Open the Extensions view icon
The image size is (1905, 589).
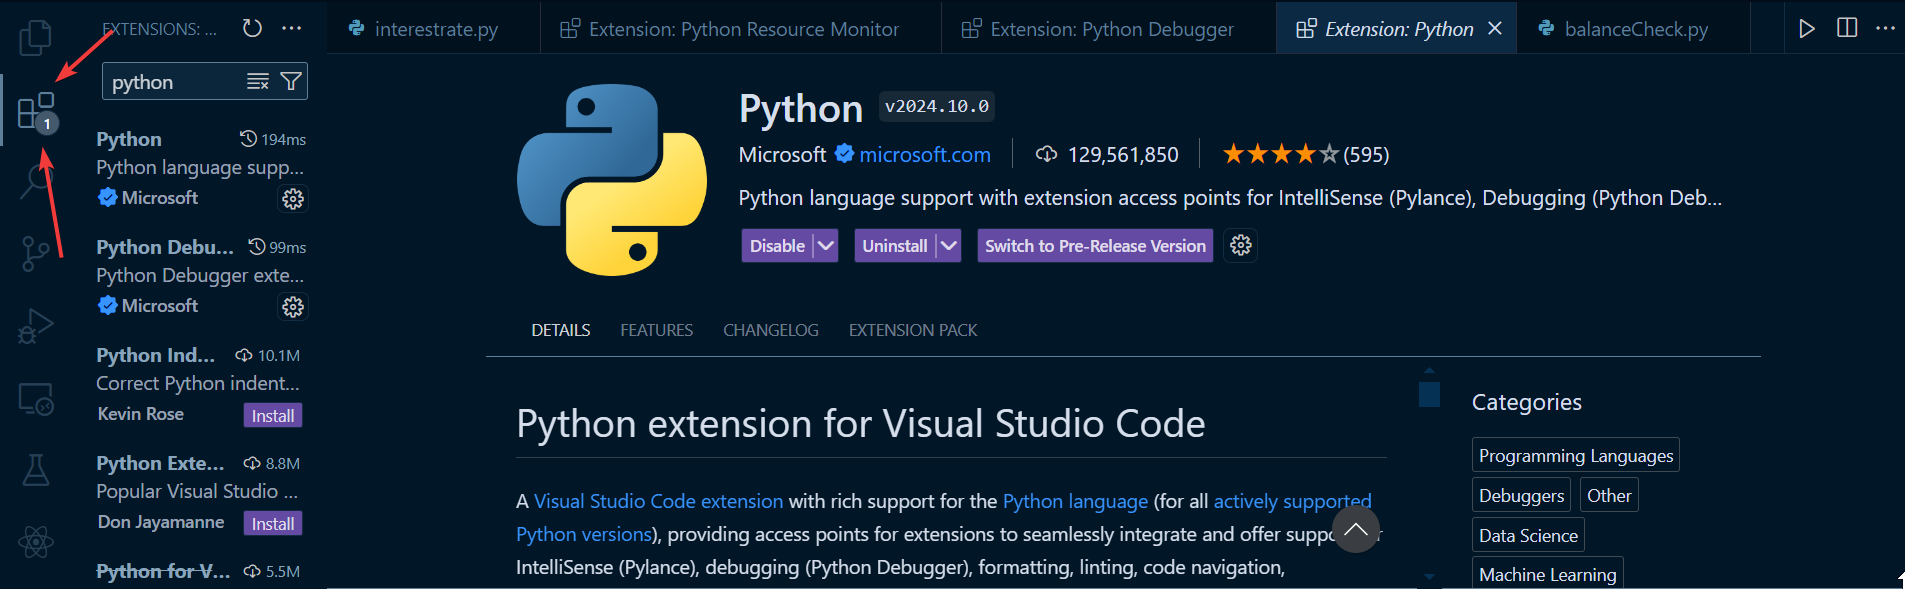tap(37, 111)
